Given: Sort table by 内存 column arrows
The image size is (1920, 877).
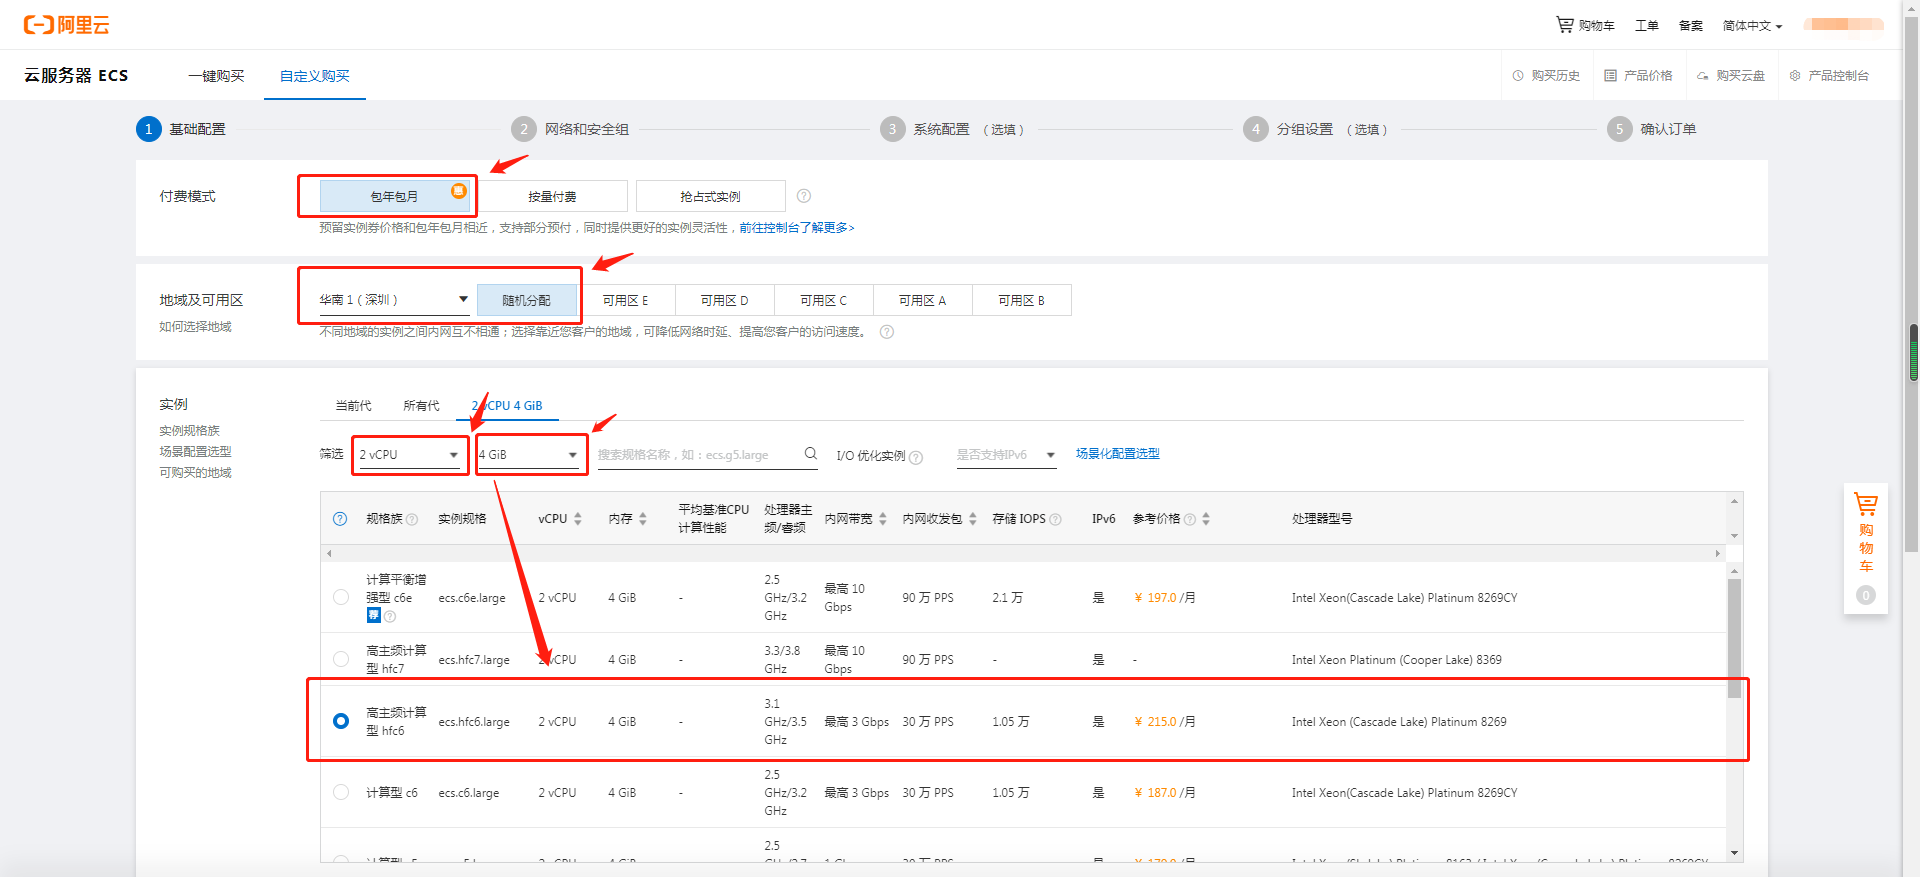Looking at the screenshot, I should tap(643, 519).
